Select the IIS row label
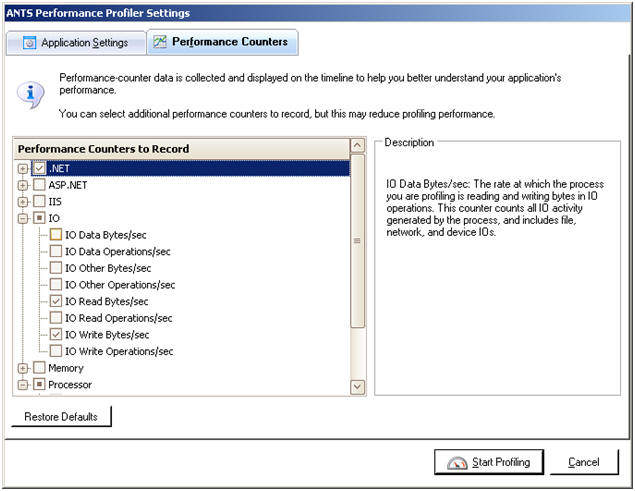 click(55, 202)
